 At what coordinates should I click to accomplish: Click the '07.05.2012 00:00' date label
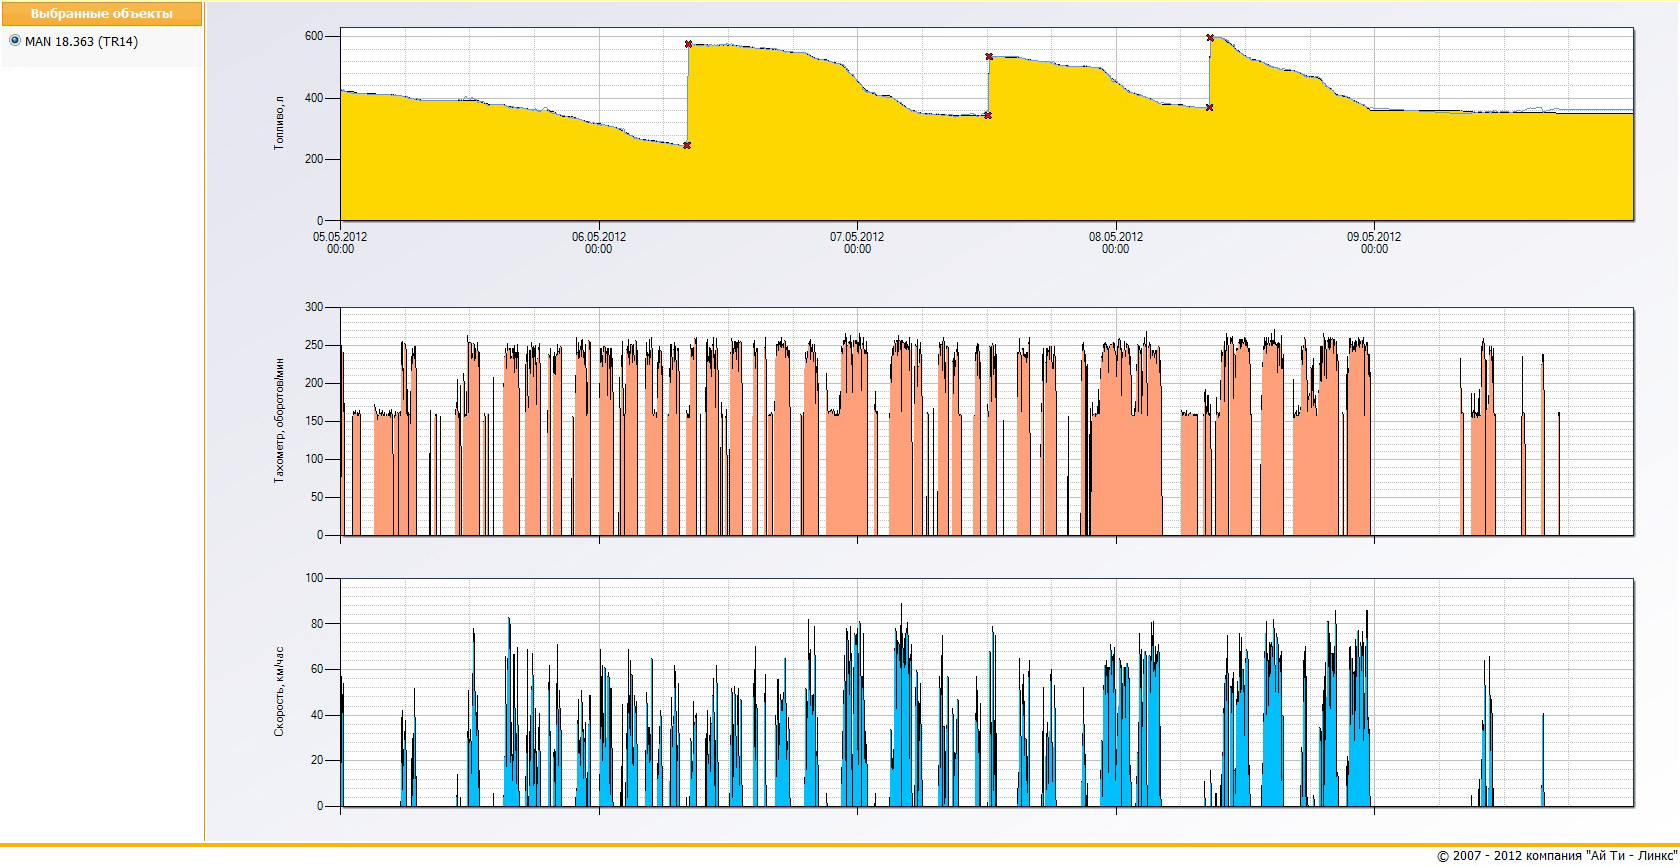[857, 243]
